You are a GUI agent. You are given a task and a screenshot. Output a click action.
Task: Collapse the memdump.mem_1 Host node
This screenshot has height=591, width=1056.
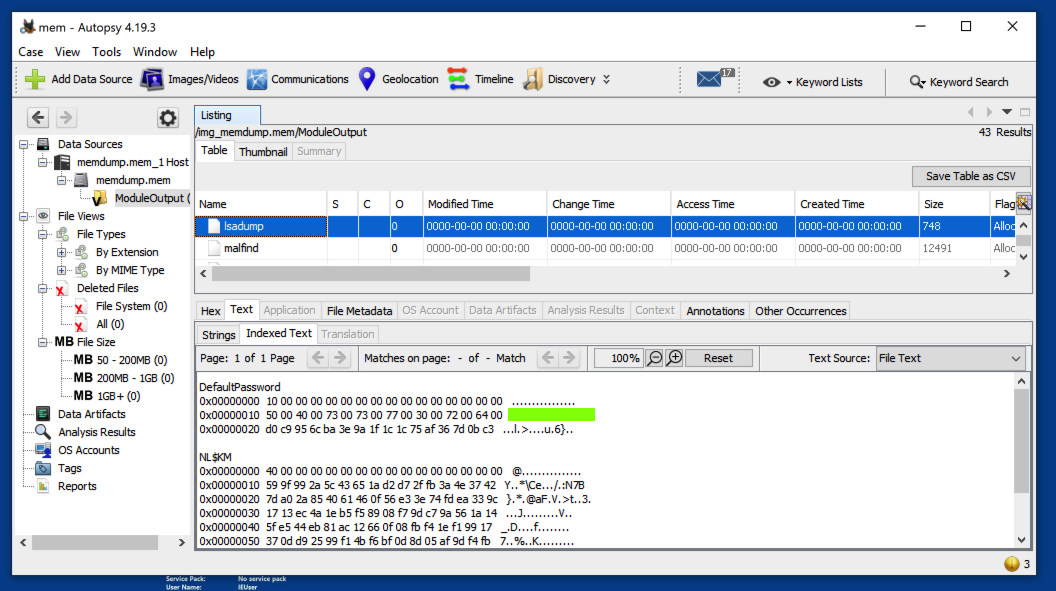pyautogui.click(x=42, y=162)
